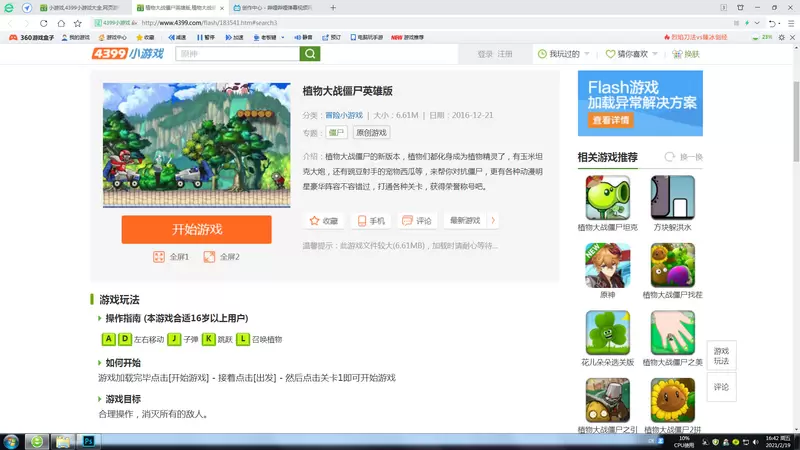
Task: Open the browser skin shirt icon
Action: 740,8
